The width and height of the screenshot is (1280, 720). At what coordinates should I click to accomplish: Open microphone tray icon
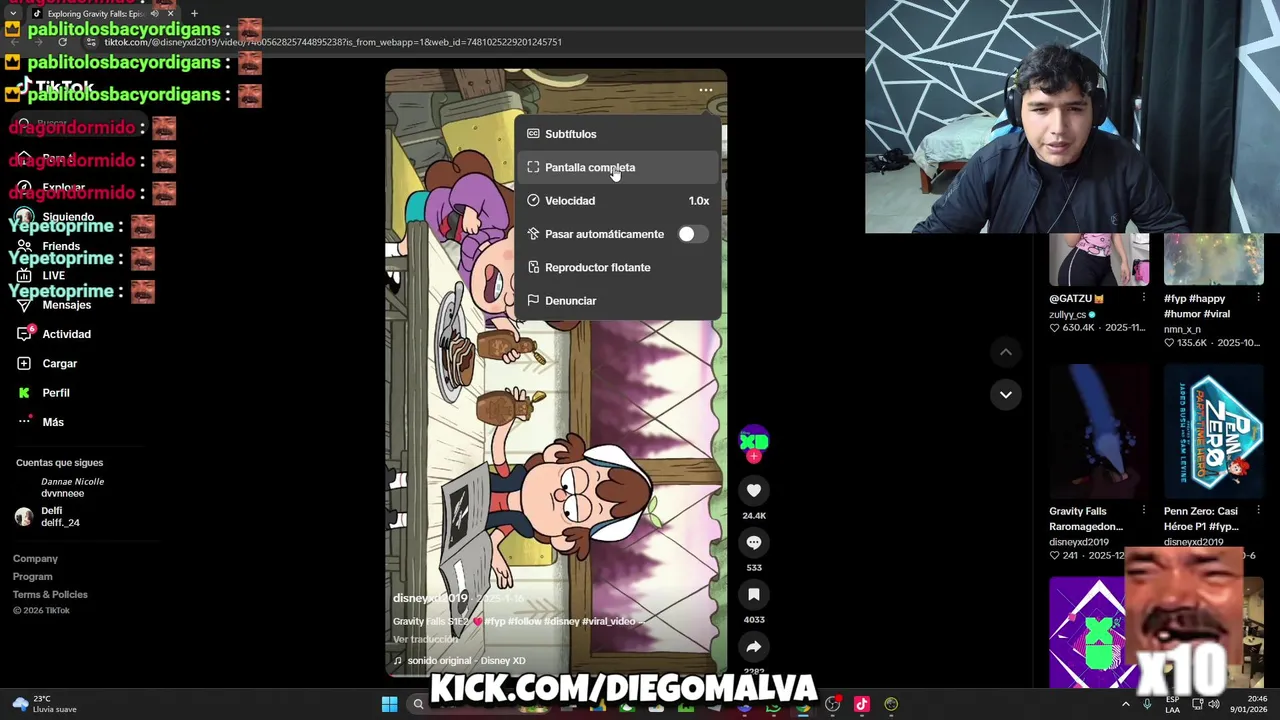coord(1147,704)
